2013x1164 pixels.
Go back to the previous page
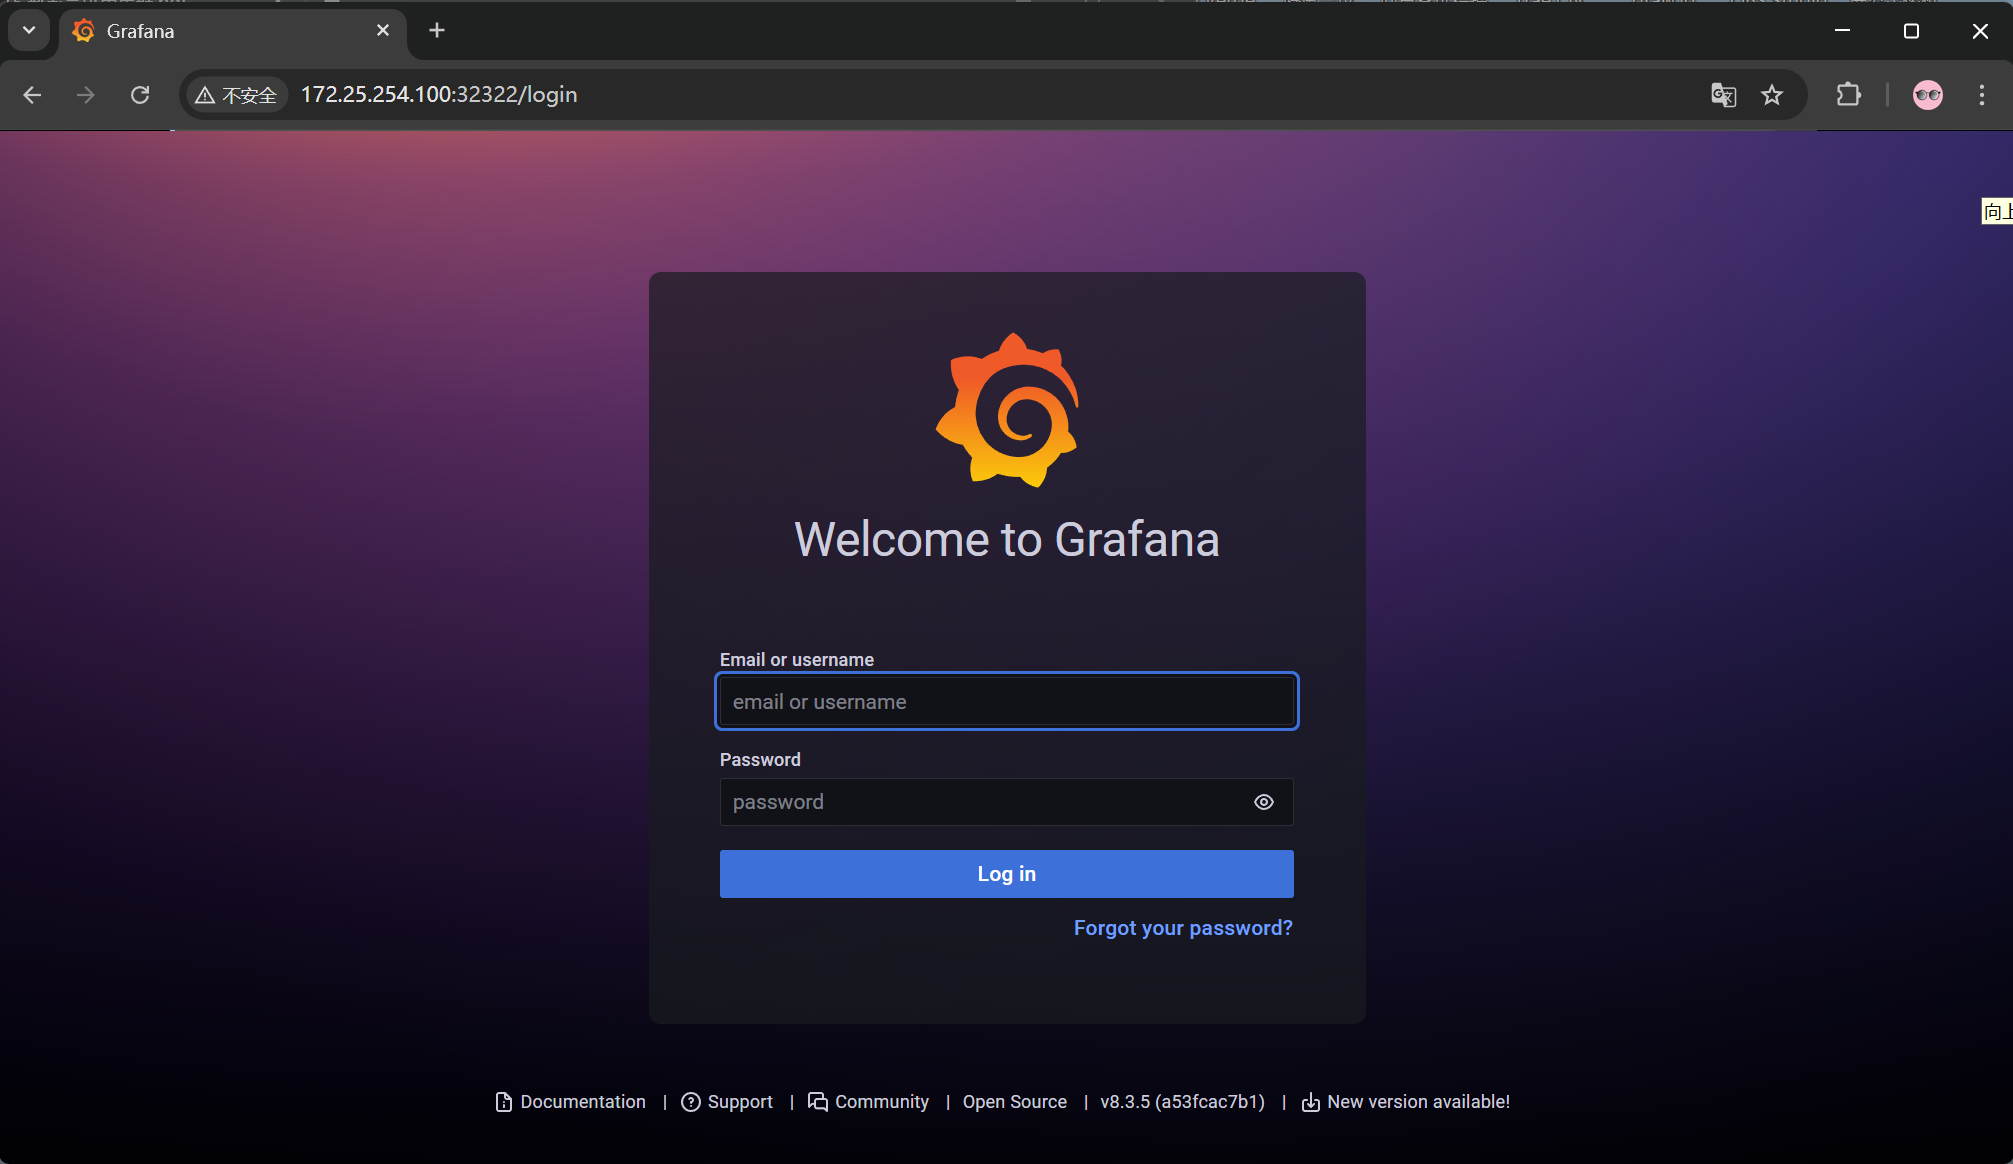click(32, 95)
